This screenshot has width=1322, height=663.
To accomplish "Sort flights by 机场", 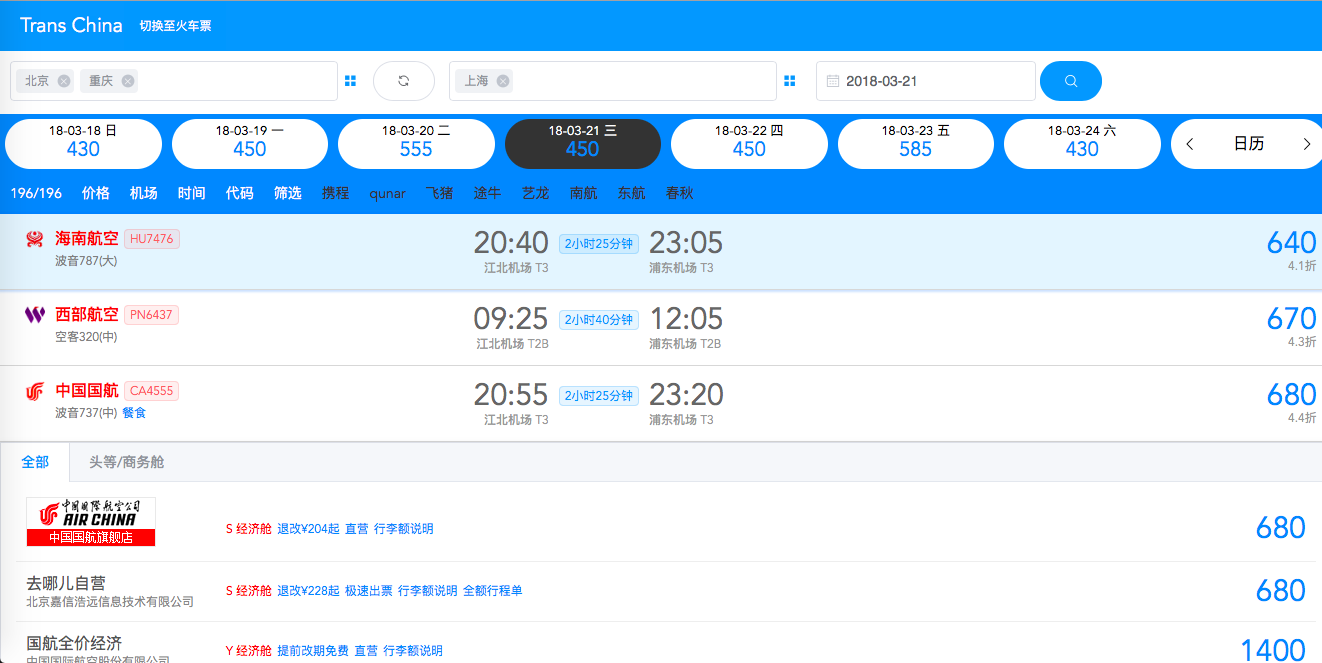I will click(144, 193).
